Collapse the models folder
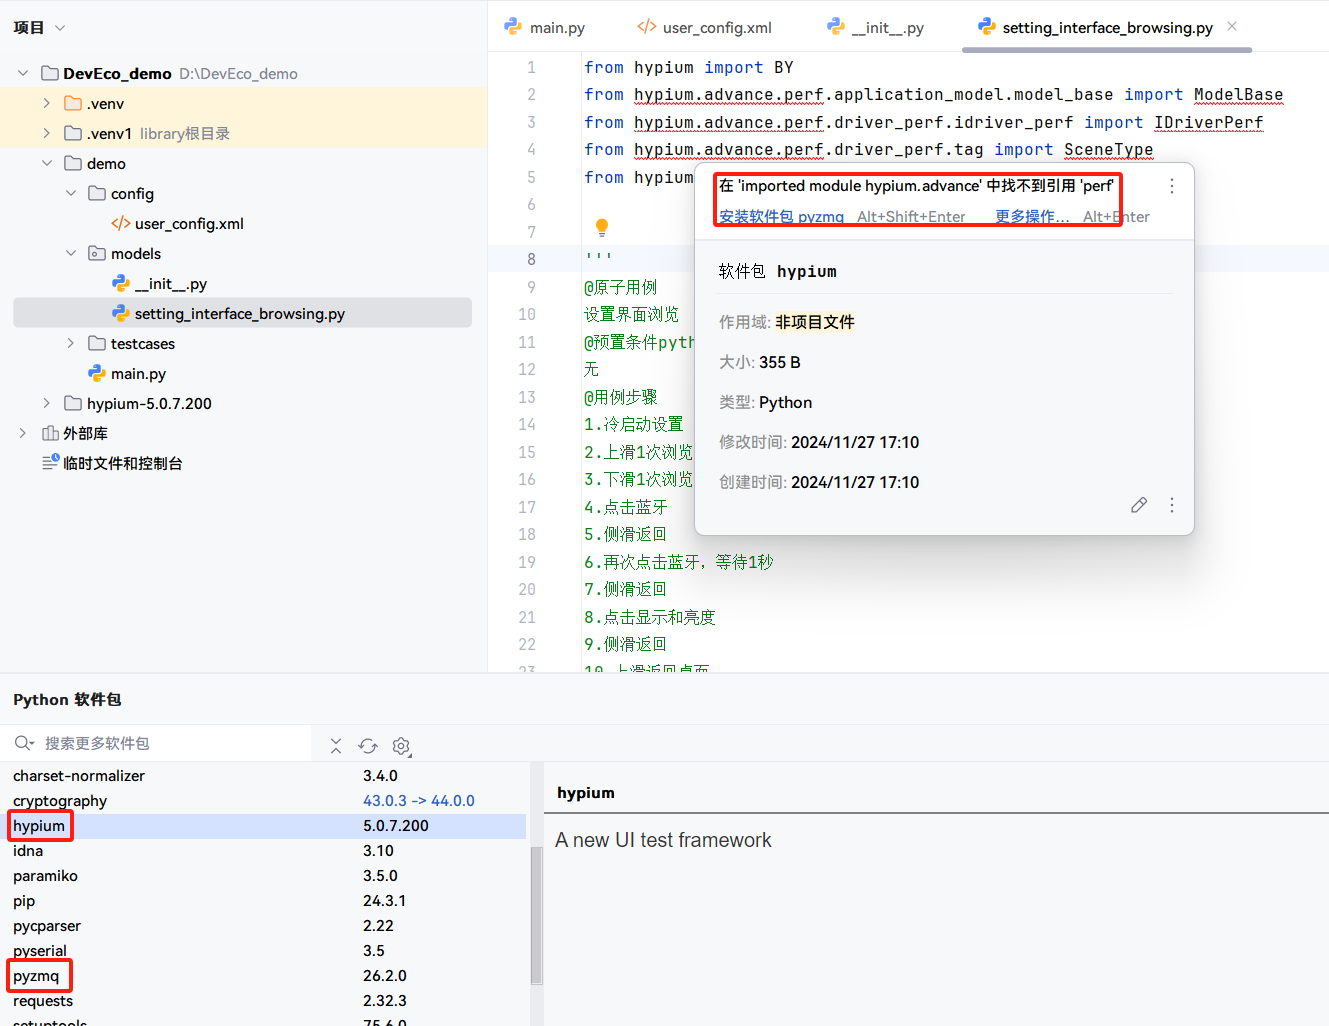Screen dimensions: 1329x1026 pos(71,253)
